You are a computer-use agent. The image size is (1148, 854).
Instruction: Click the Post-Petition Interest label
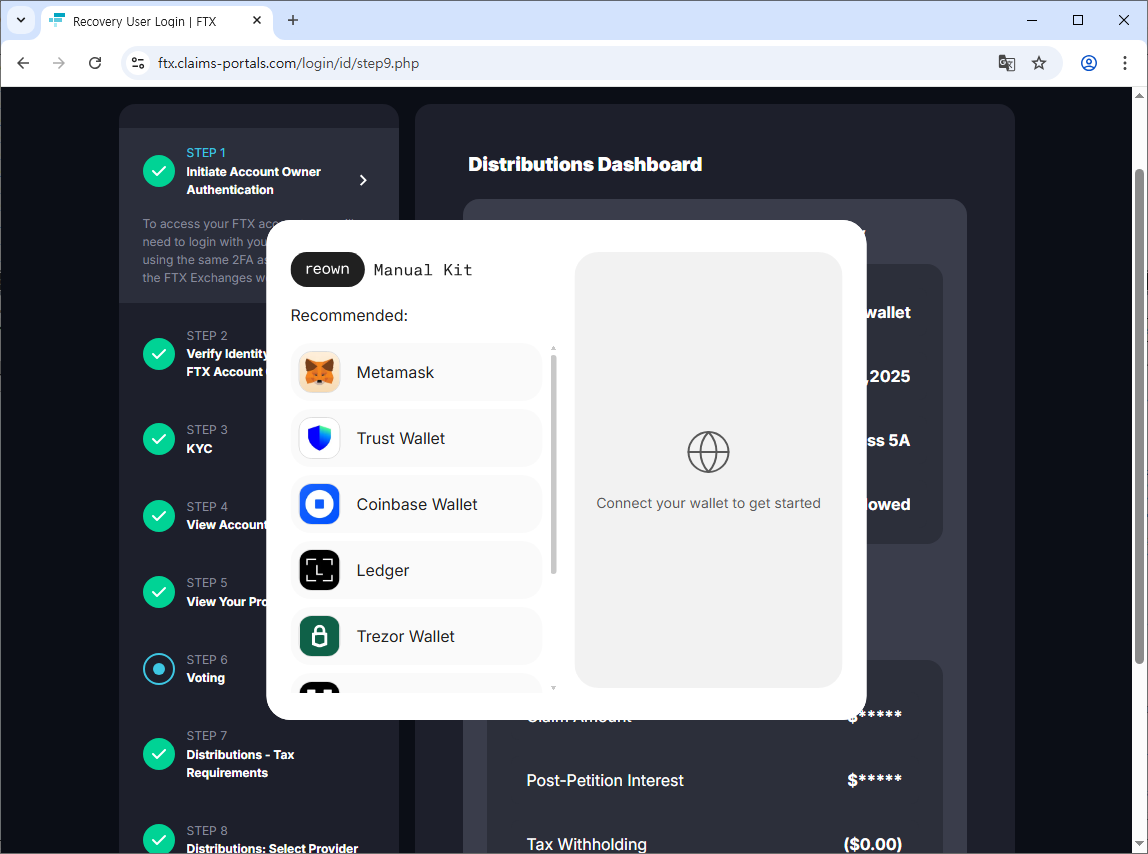coord(605,781)
